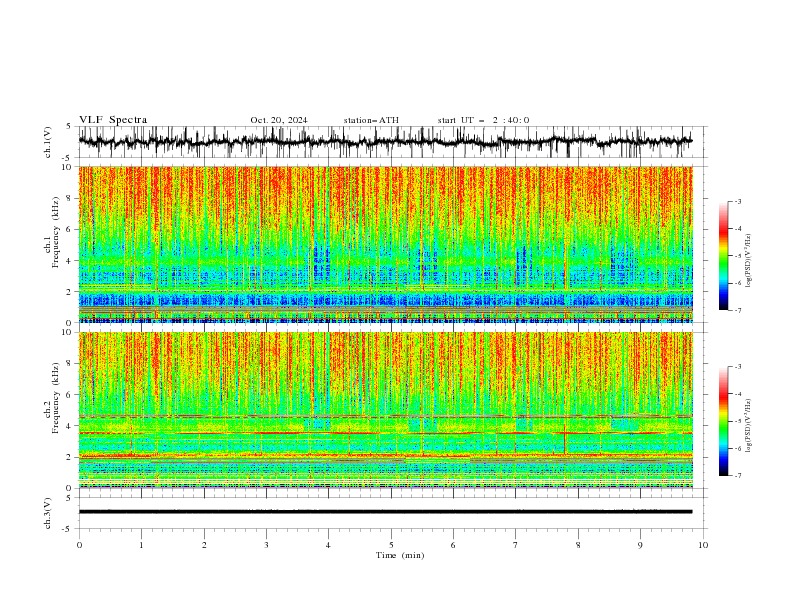Click the ch.2 colorbar 'log(PSD)(V²/Hz)' label
The height and width of the screenshot is (612, 792).
748,426
